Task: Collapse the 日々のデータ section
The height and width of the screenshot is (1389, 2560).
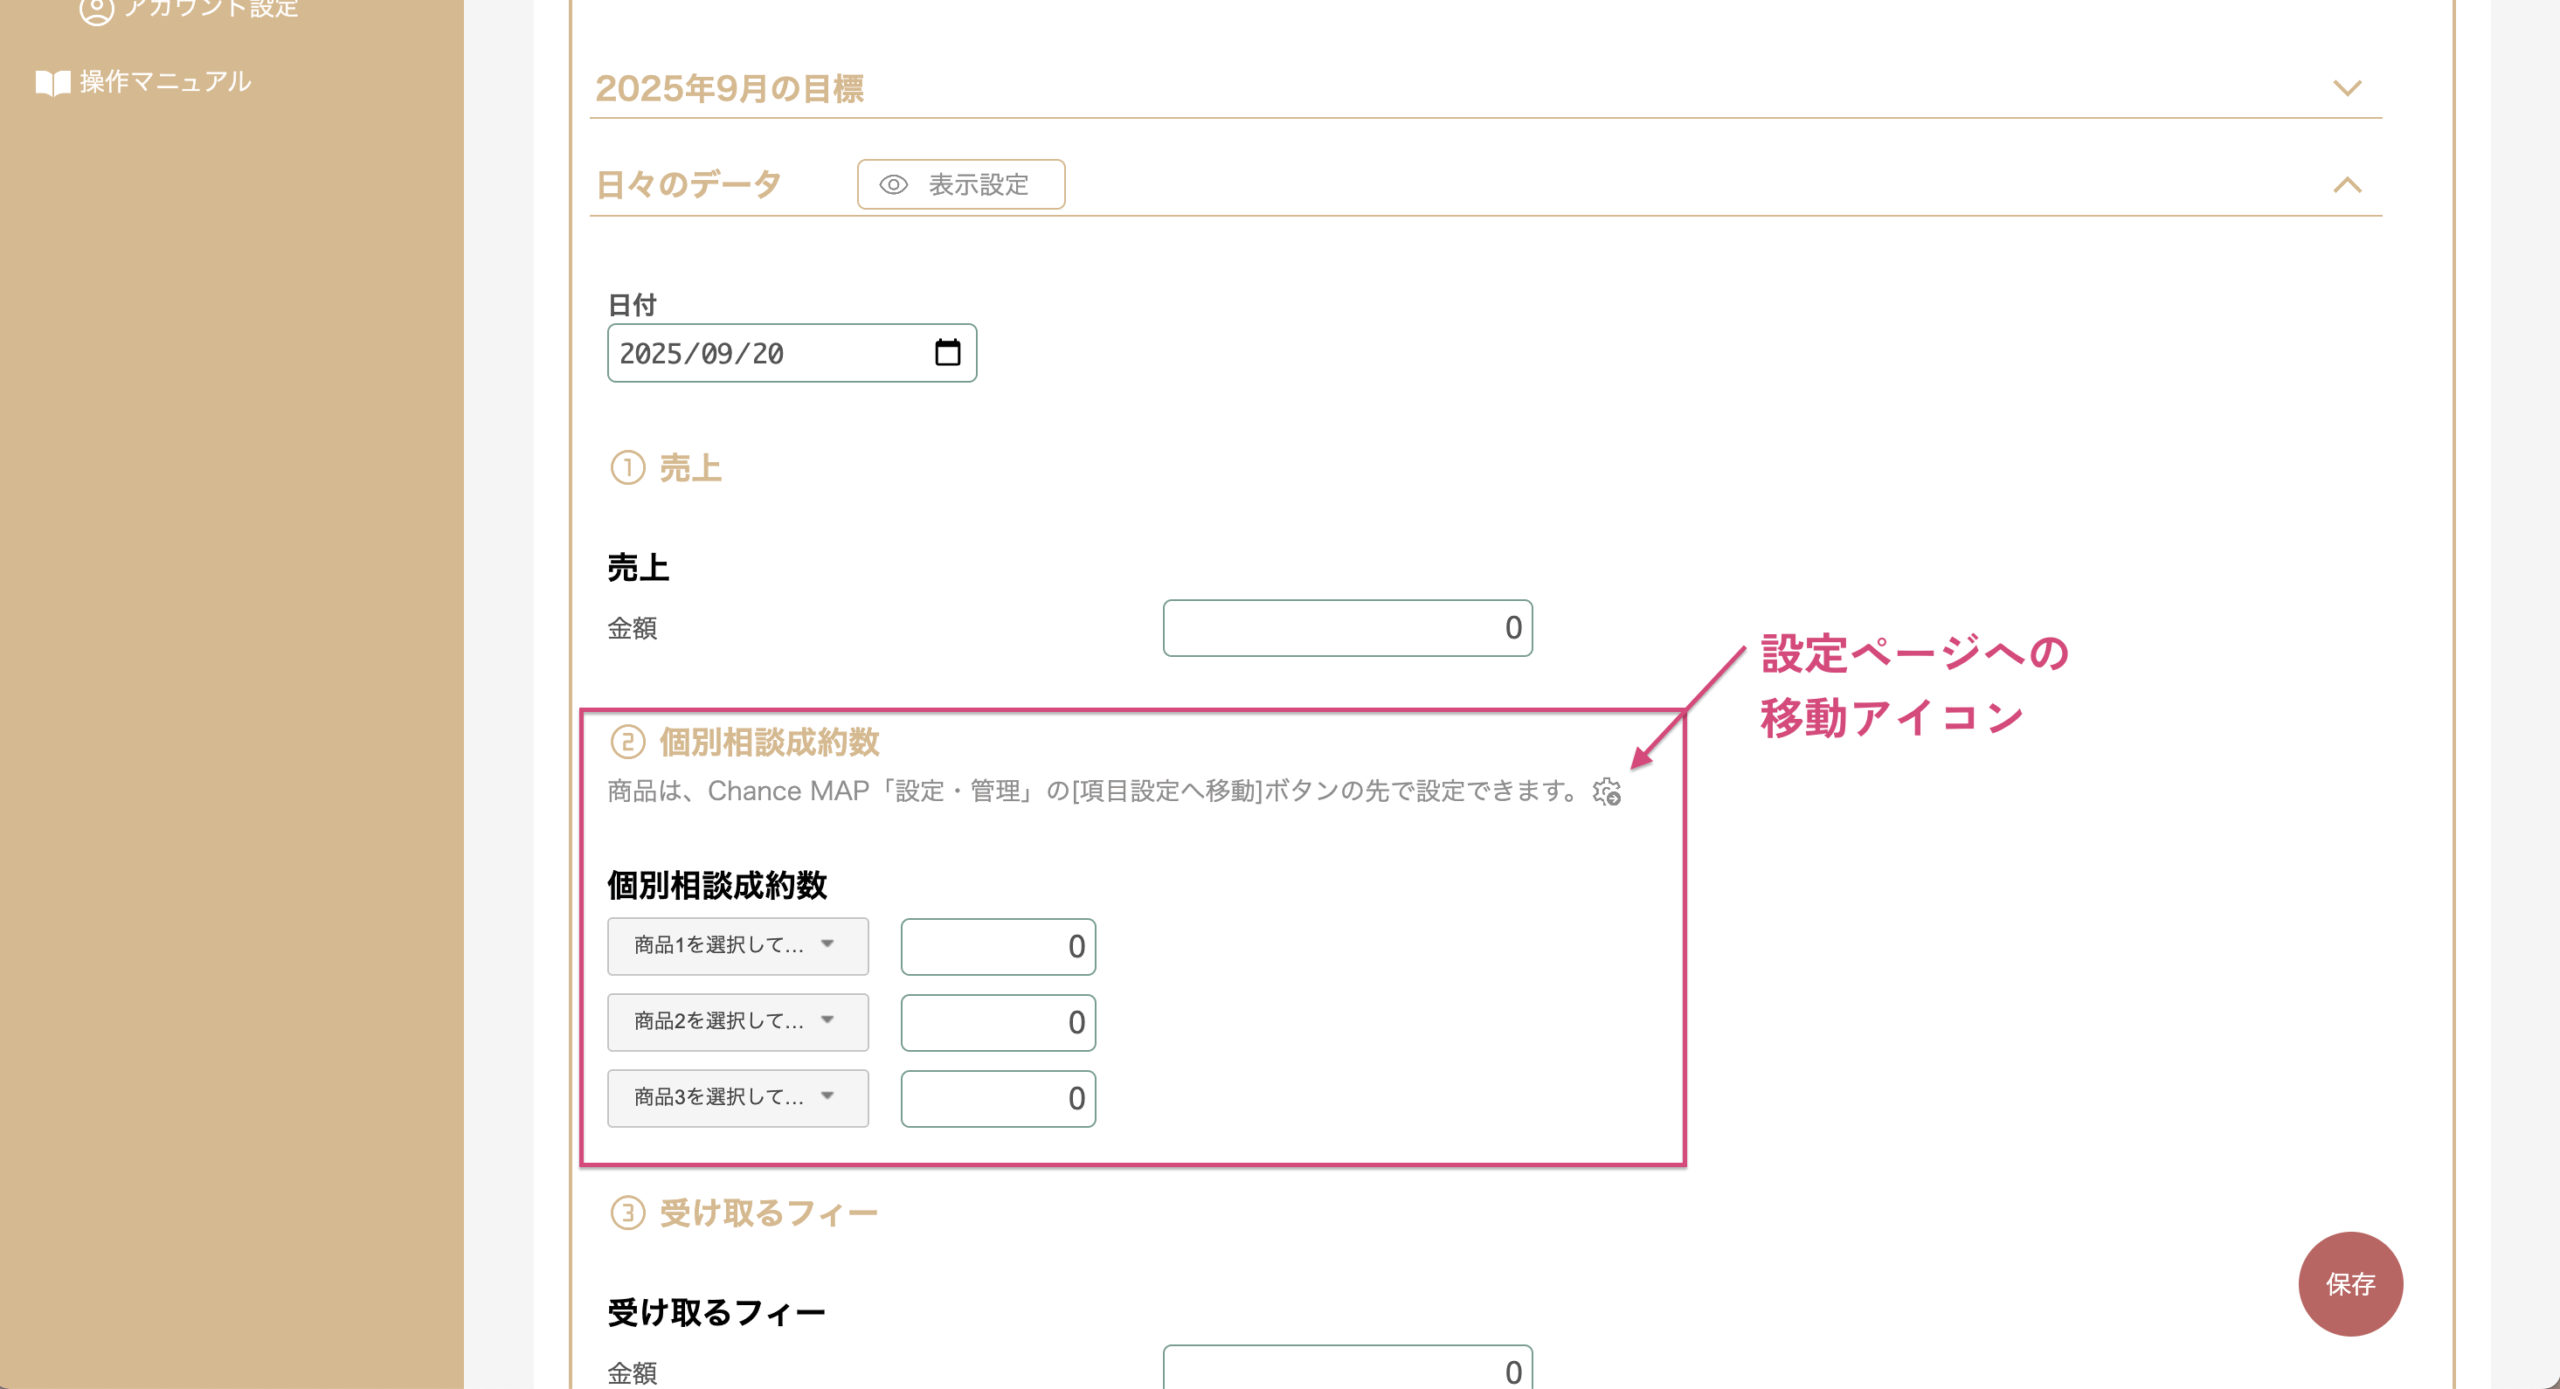Action: [x=2346, y=185]
